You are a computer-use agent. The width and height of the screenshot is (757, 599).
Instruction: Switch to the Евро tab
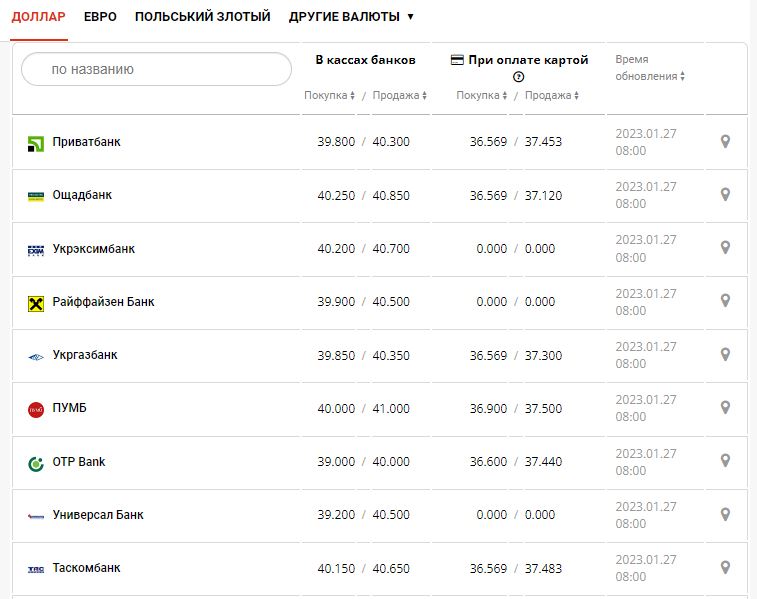click(x=100, y=17)
